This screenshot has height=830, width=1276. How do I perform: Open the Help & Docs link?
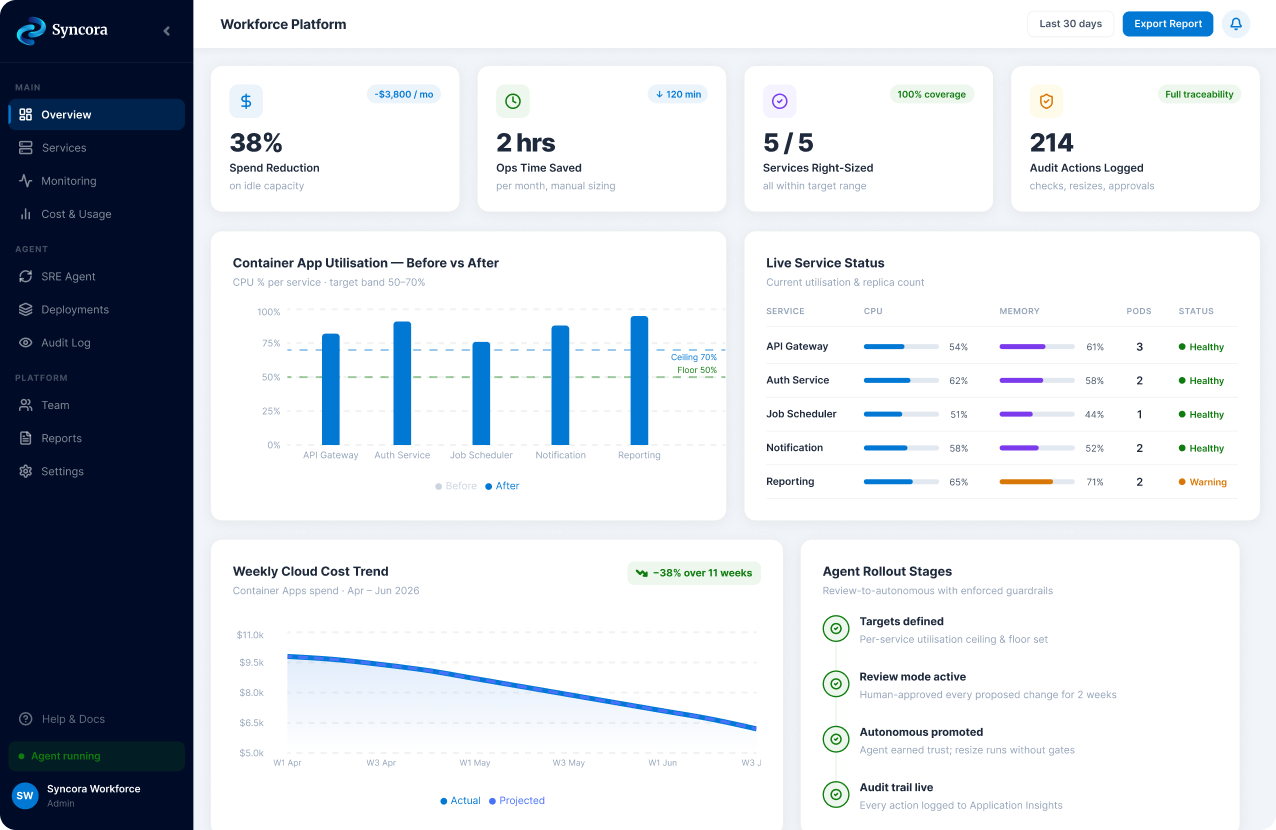(97, 720)
